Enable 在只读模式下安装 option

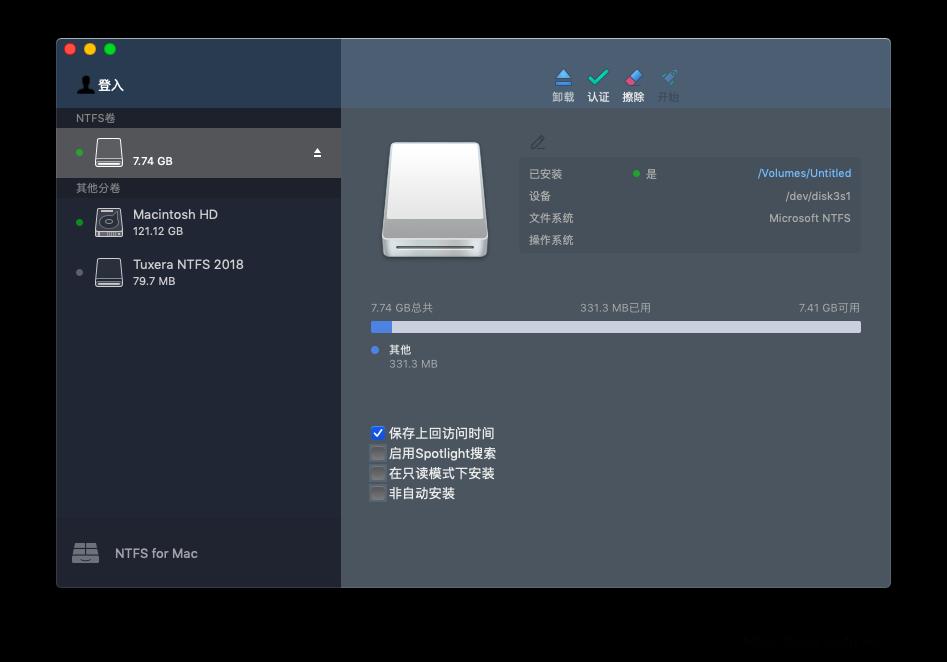[x=378, y=473]
